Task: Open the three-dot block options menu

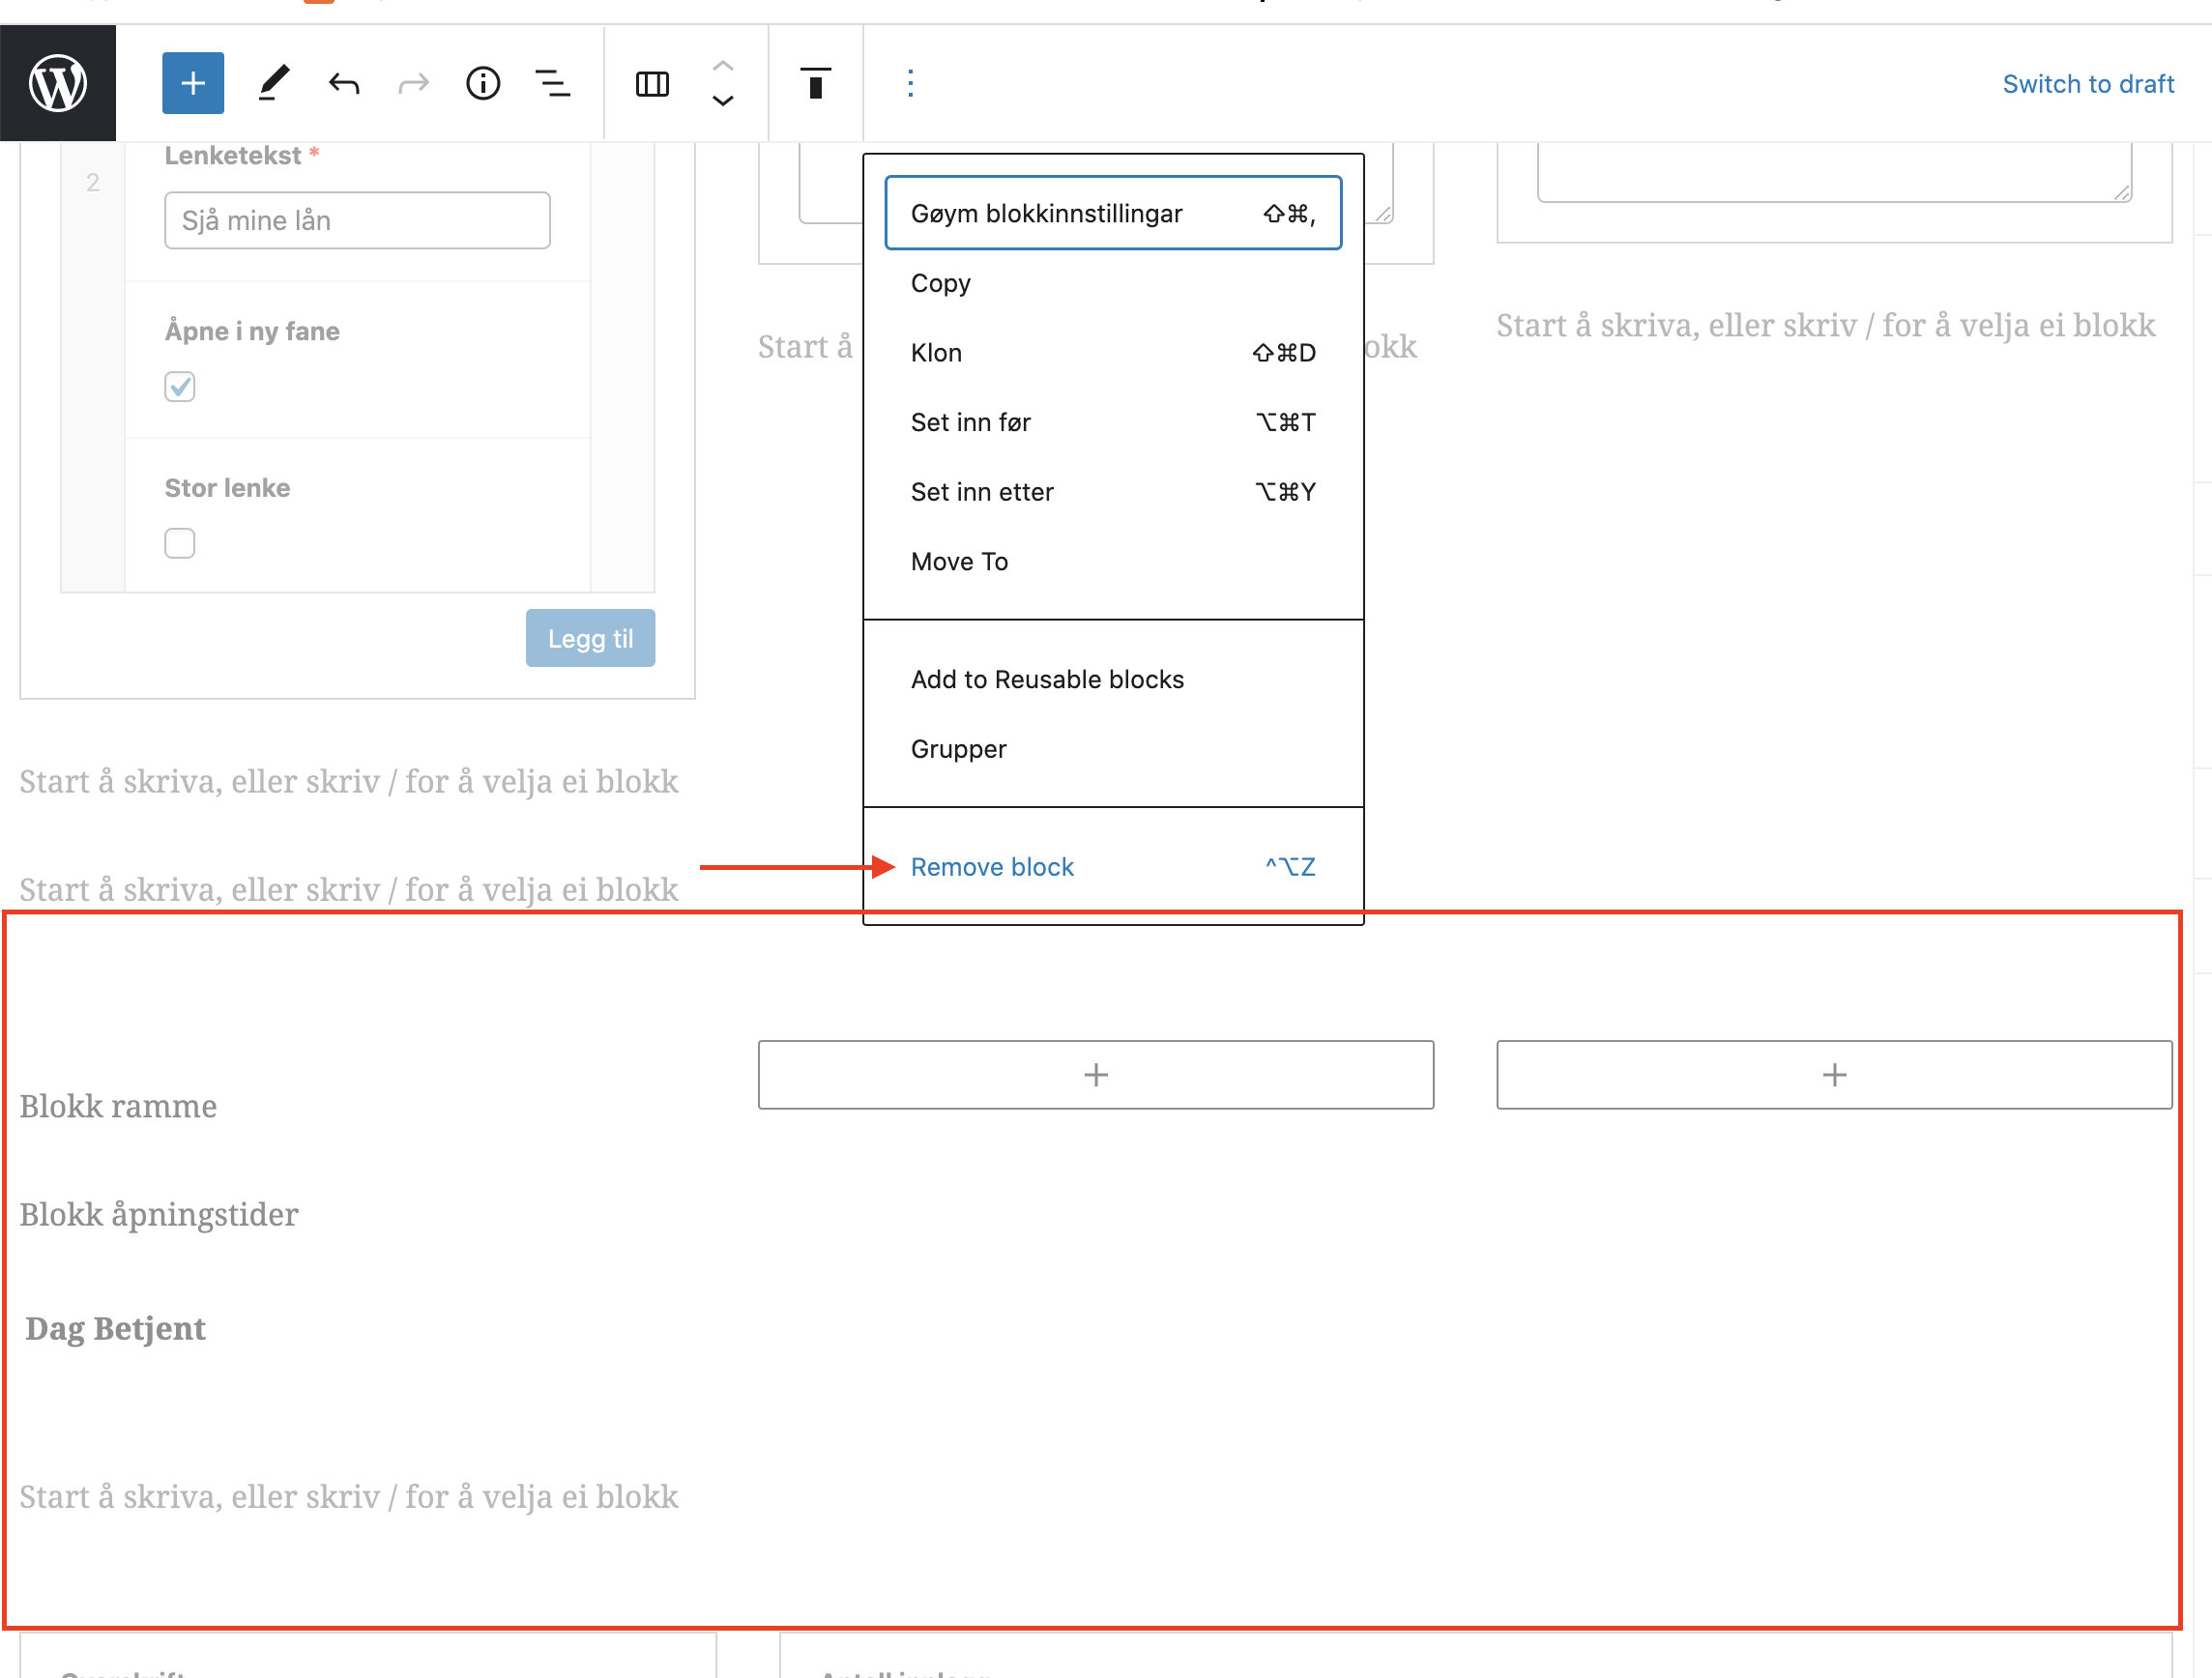Action: [x=910, y=83]
